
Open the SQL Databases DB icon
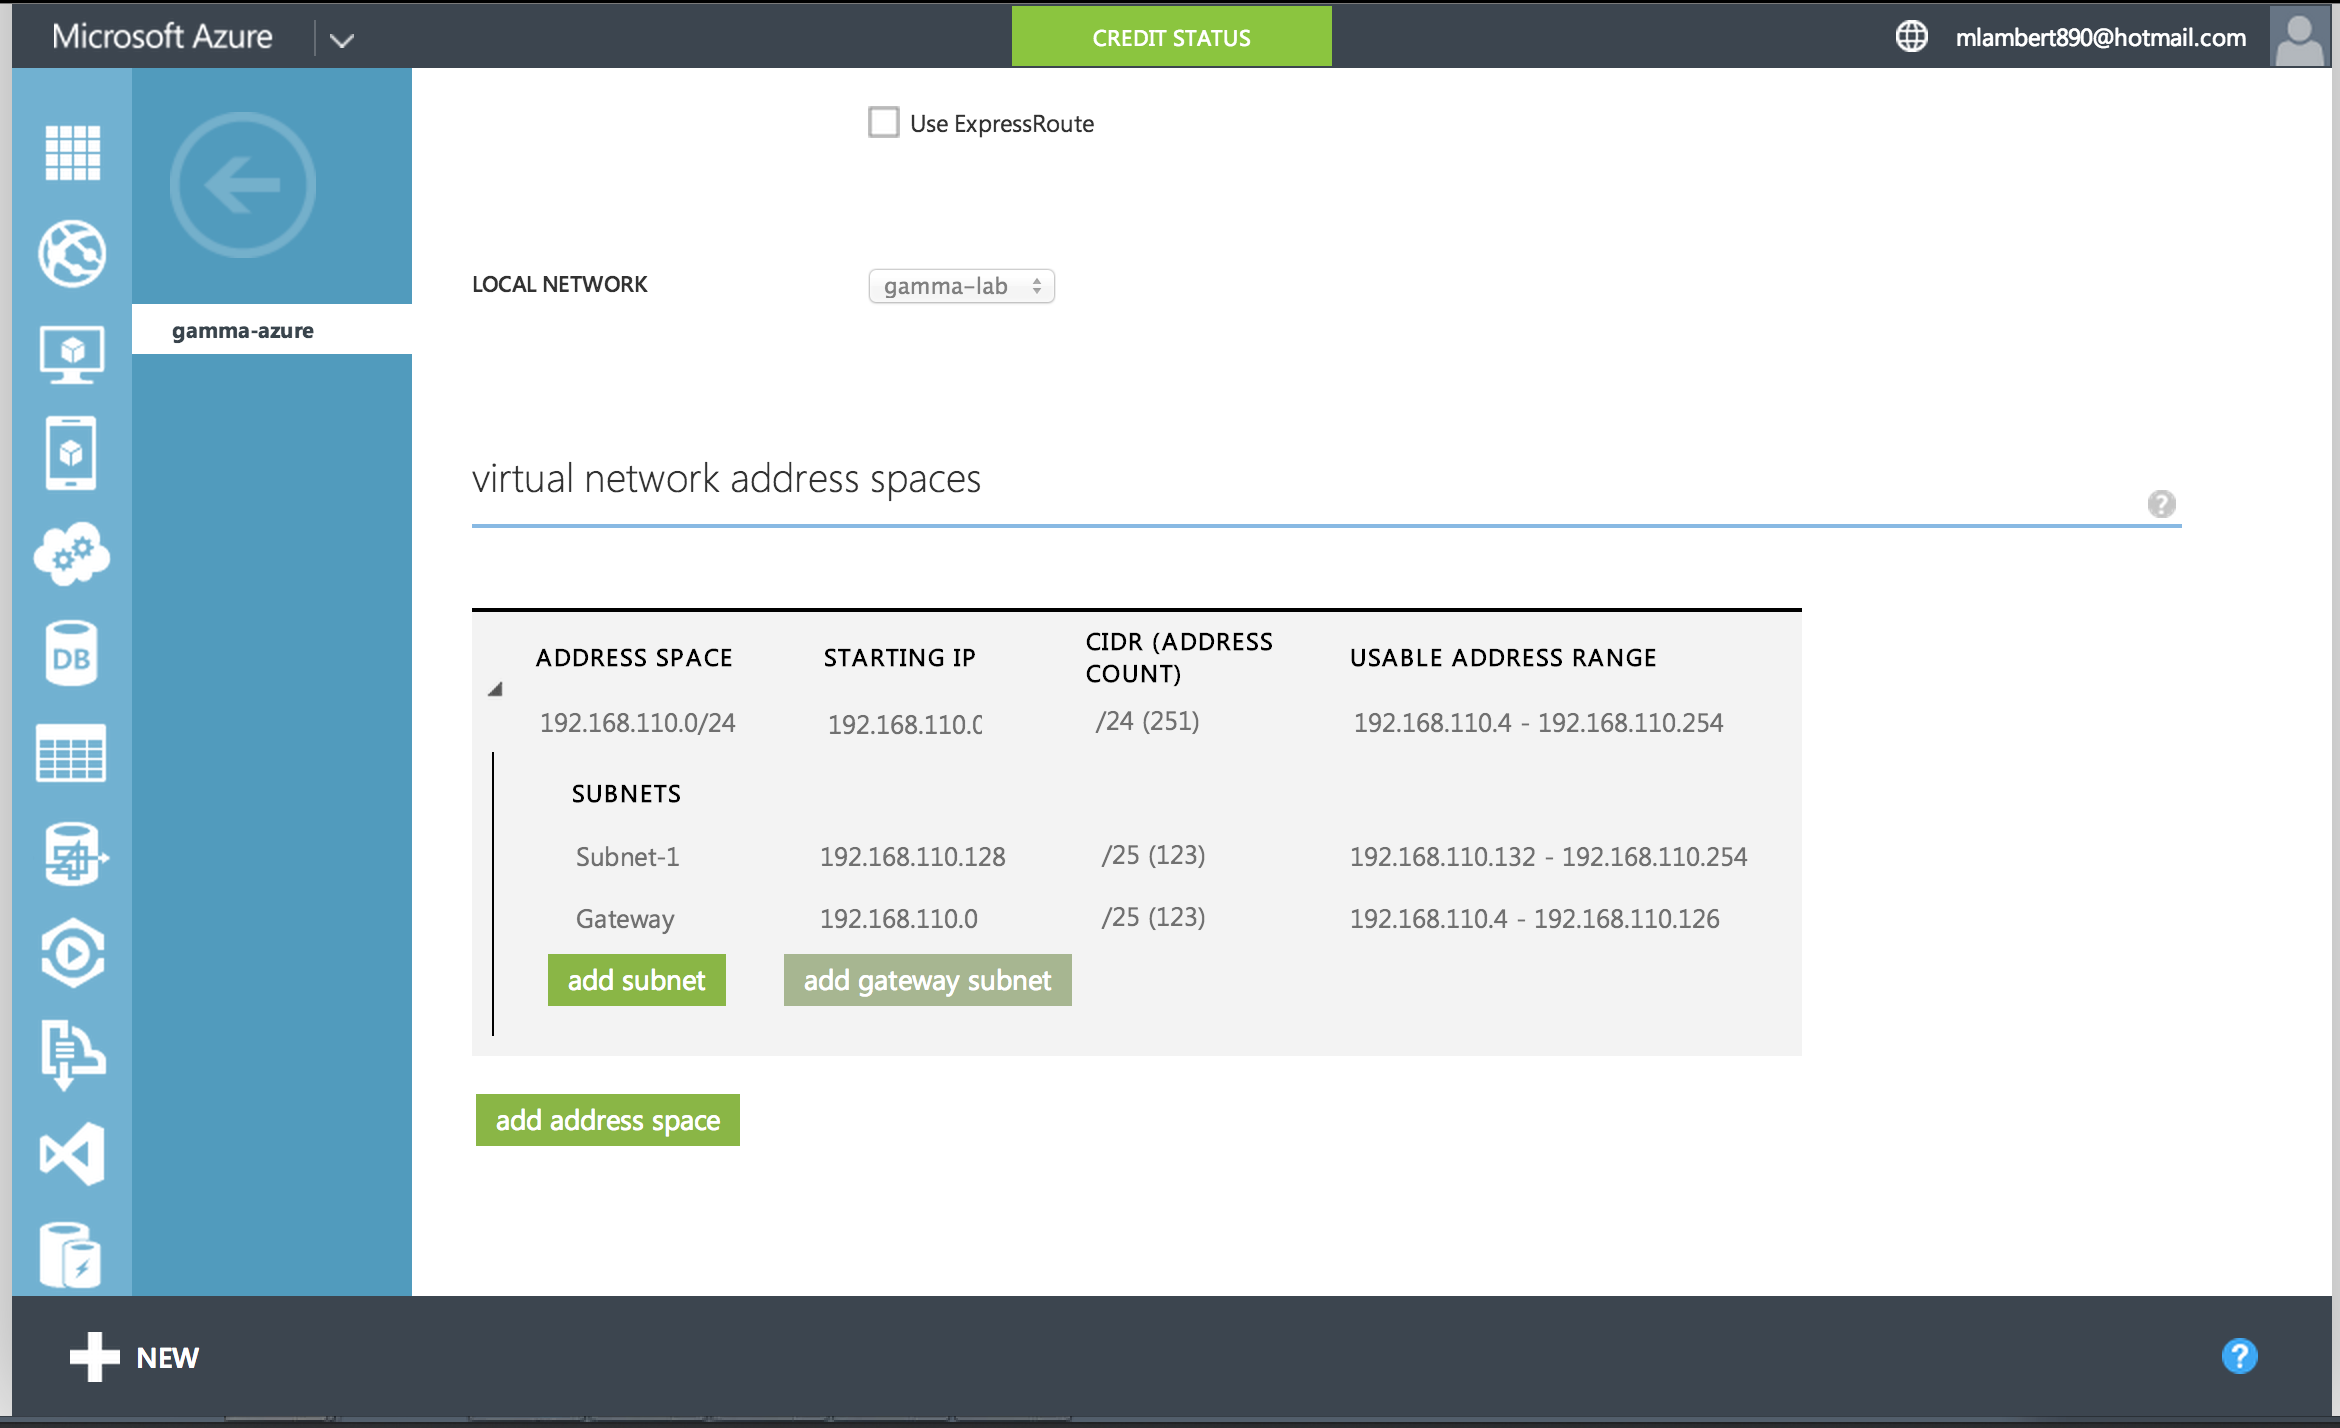72,654
